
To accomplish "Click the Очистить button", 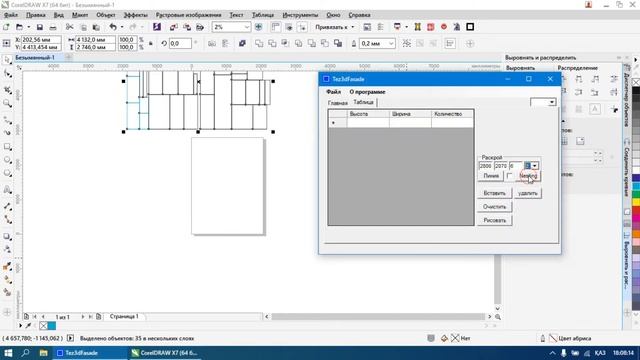I will (494, 207).
